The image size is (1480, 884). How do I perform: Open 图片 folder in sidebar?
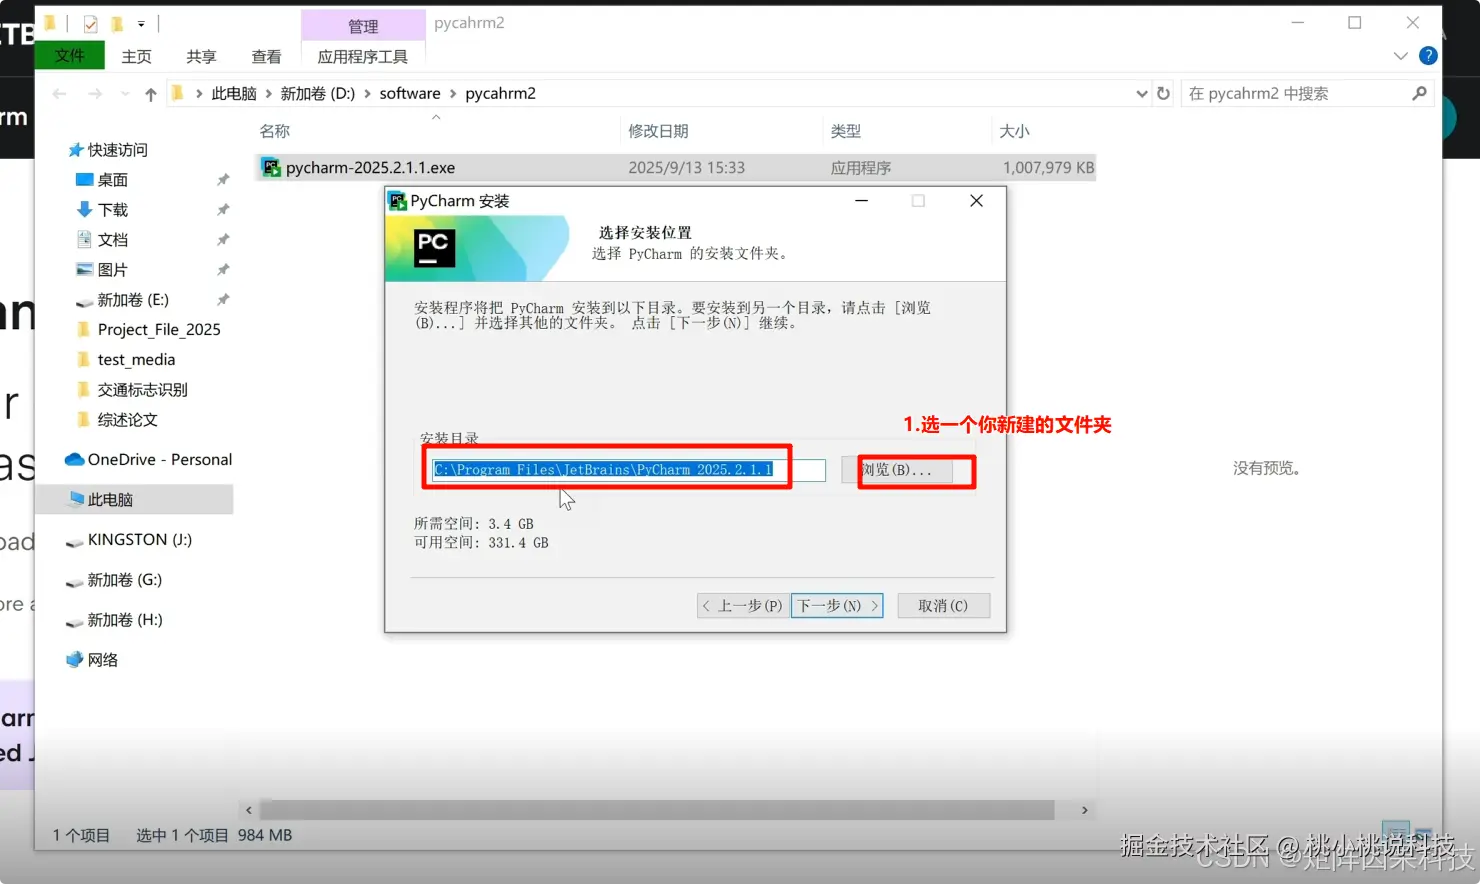[112, 270]
